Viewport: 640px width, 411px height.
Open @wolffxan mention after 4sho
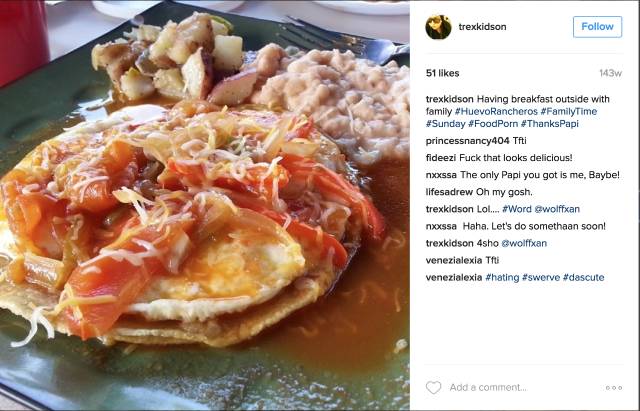click(x=524, y=243)
